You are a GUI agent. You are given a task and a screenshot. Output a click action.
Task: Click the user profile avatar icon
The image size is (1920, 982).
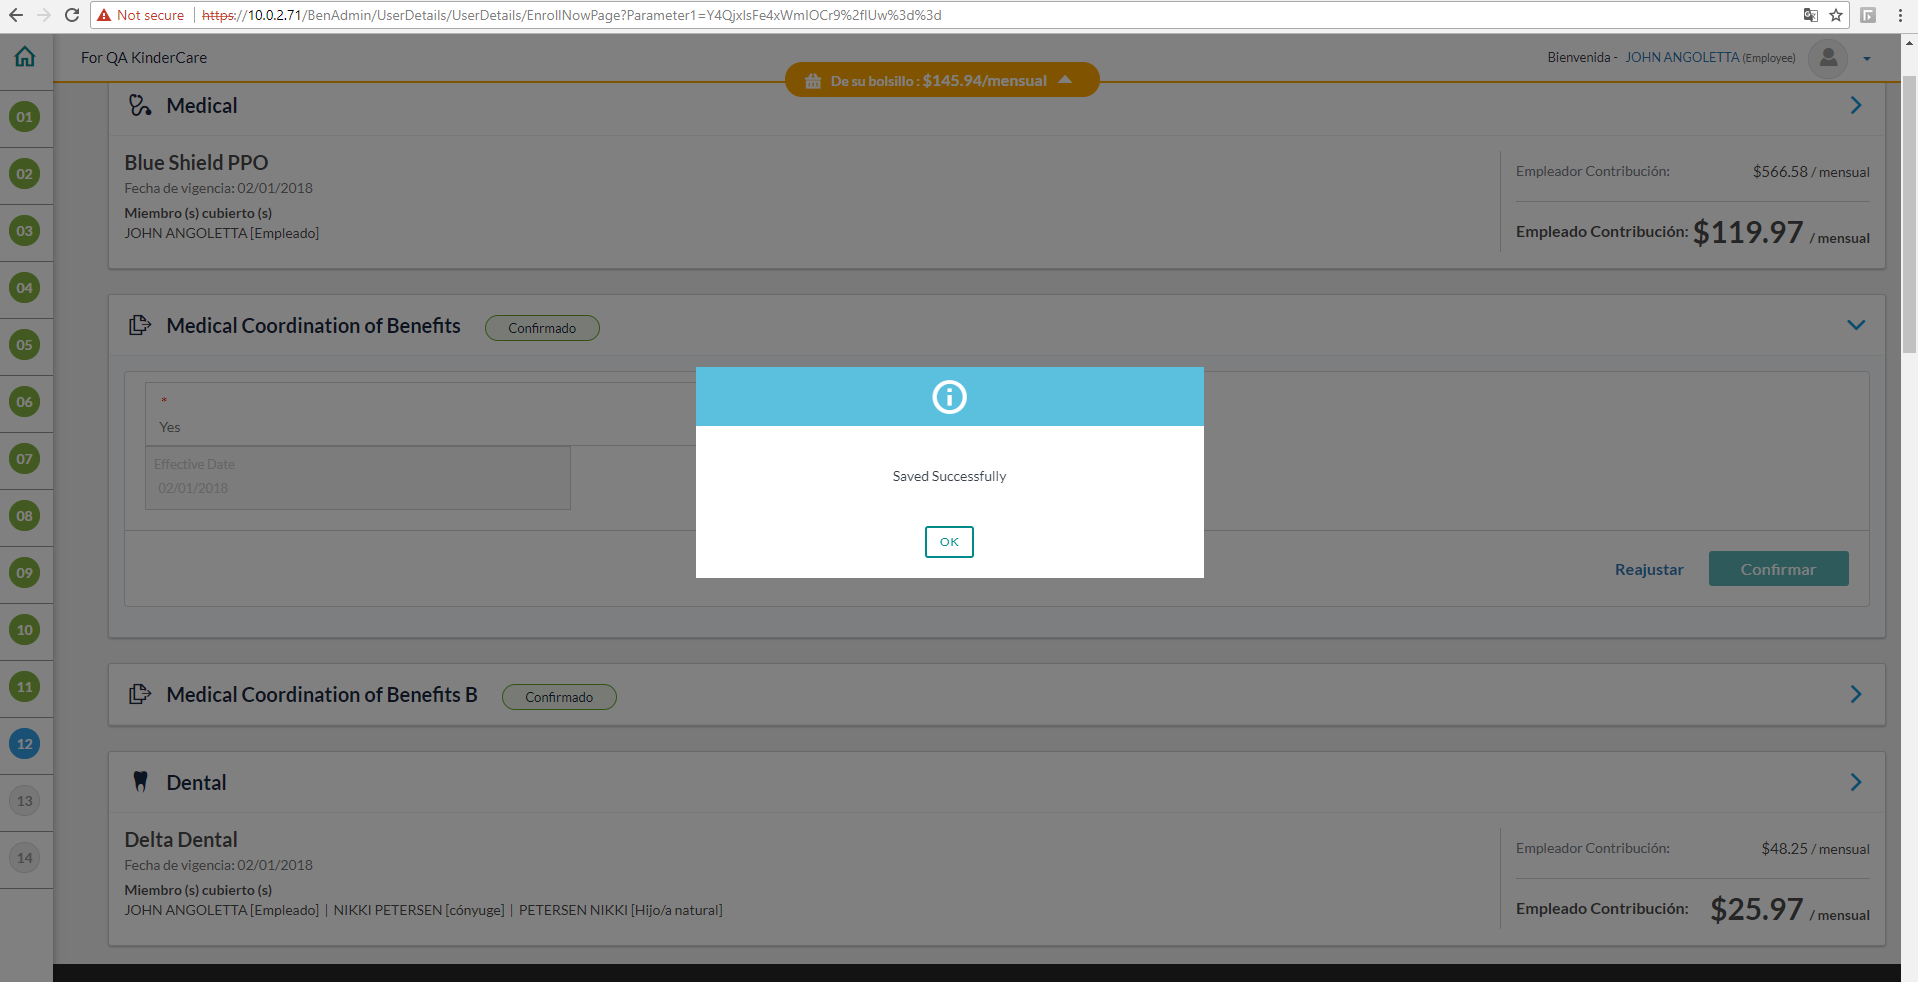[1828, 58]
